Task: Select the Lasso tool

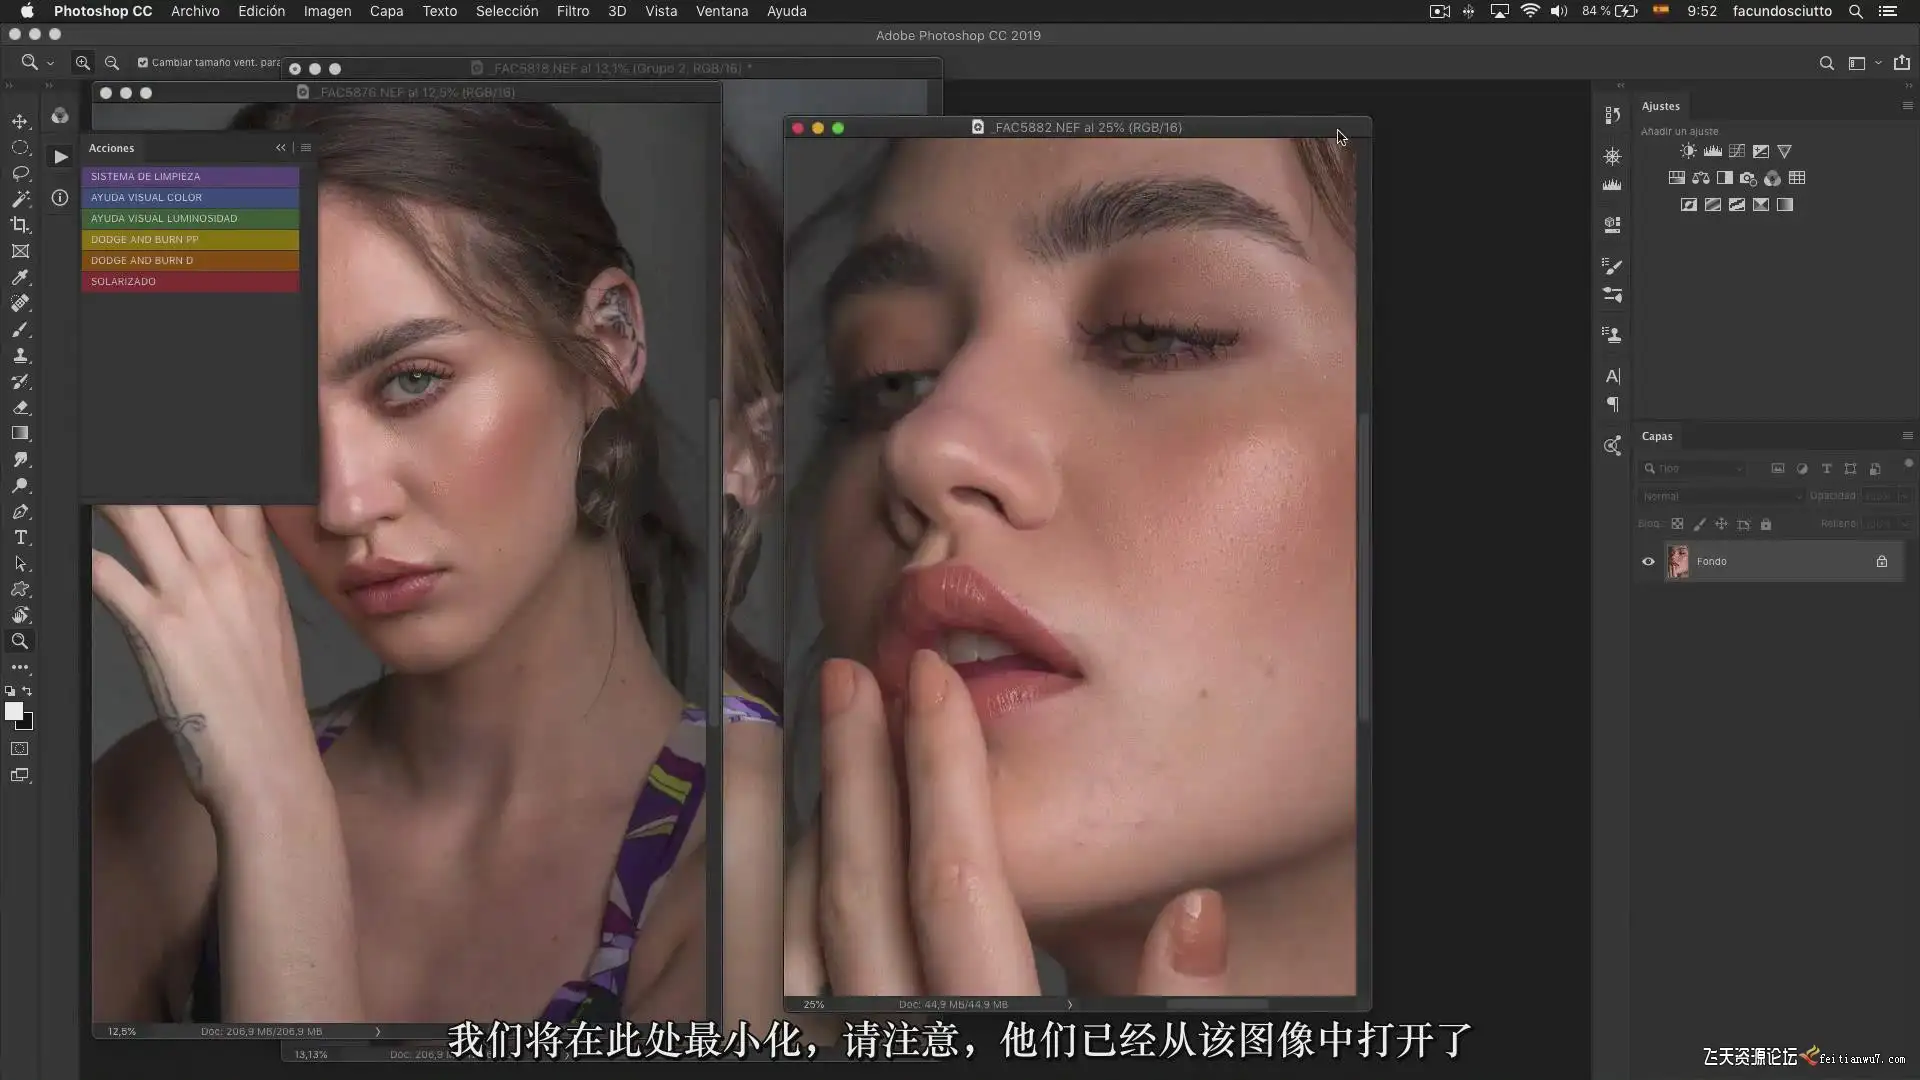Action: point(20,173)
